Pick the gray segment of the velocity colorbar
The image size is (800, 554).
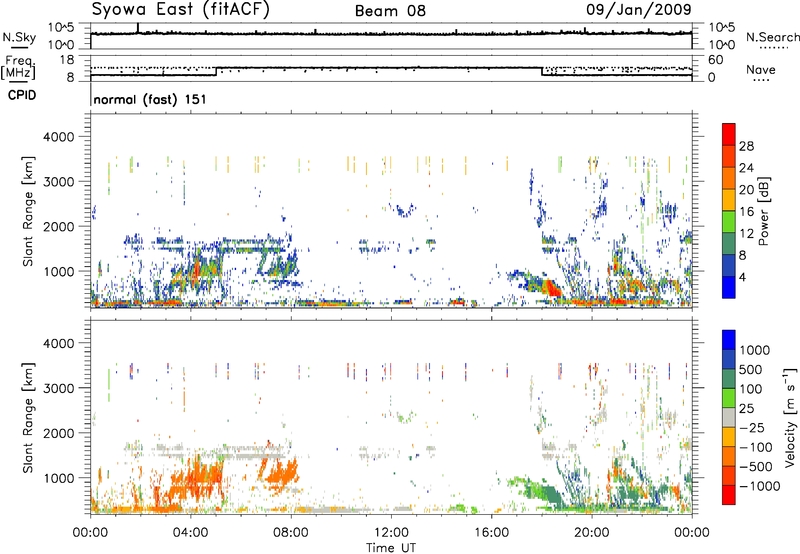(729, 418)
